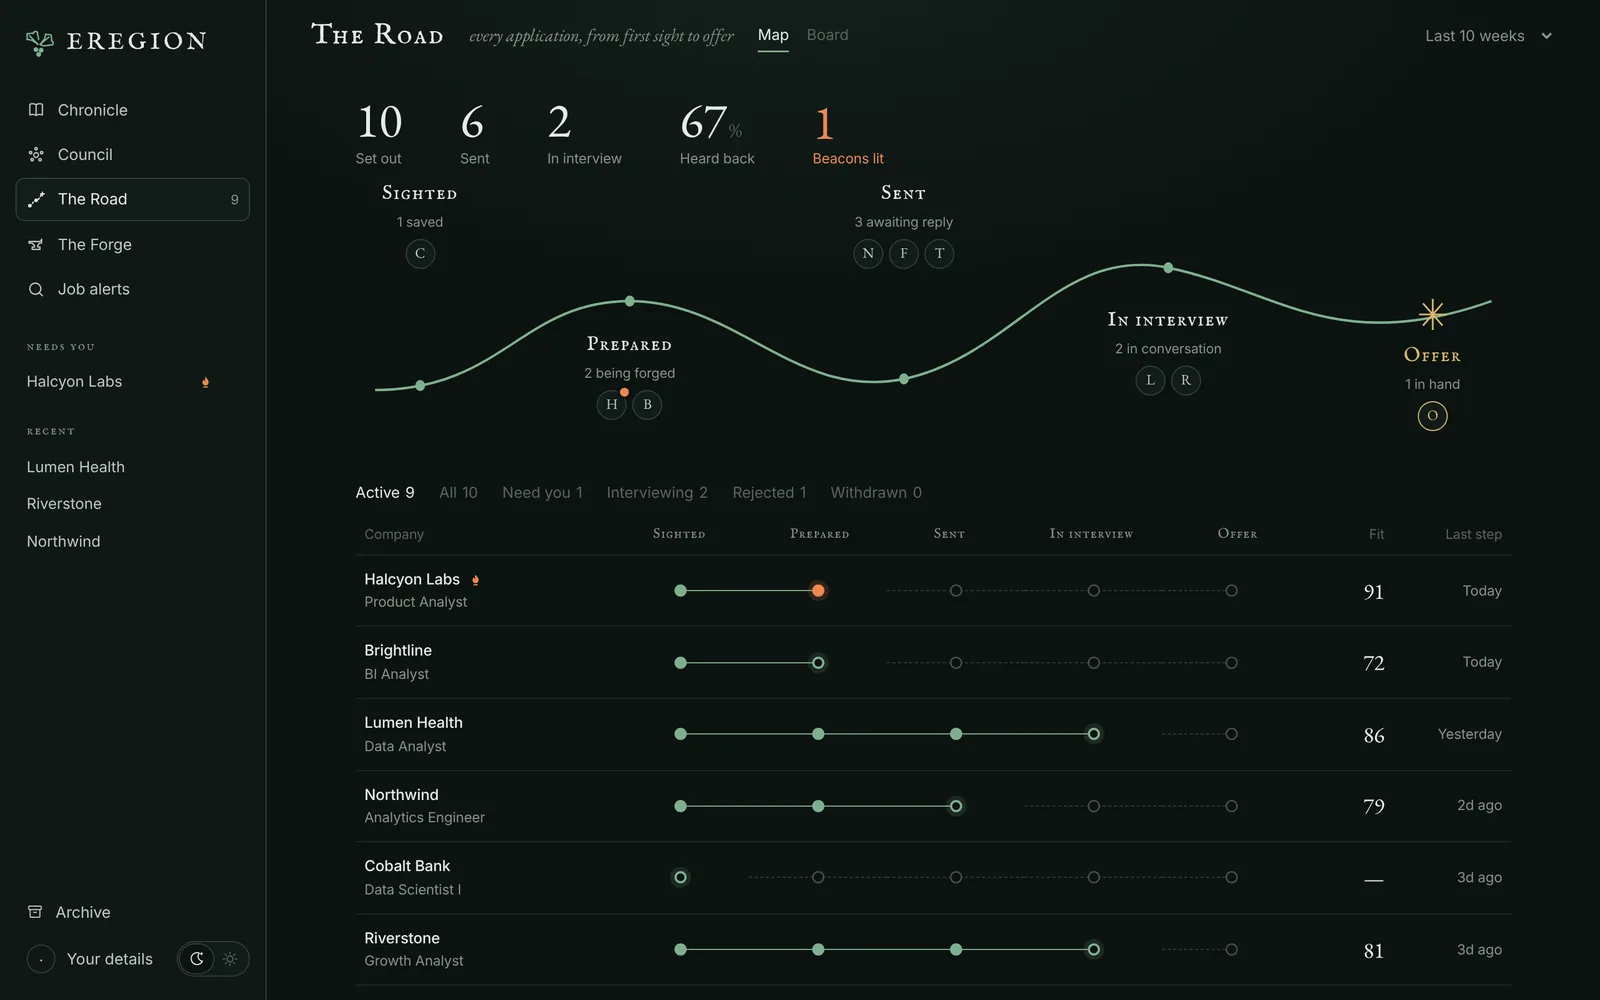Viewport: 1600px width, 1000px height.
Task: Click the In interview step dot for Lumen Health
Action: 1094,734
